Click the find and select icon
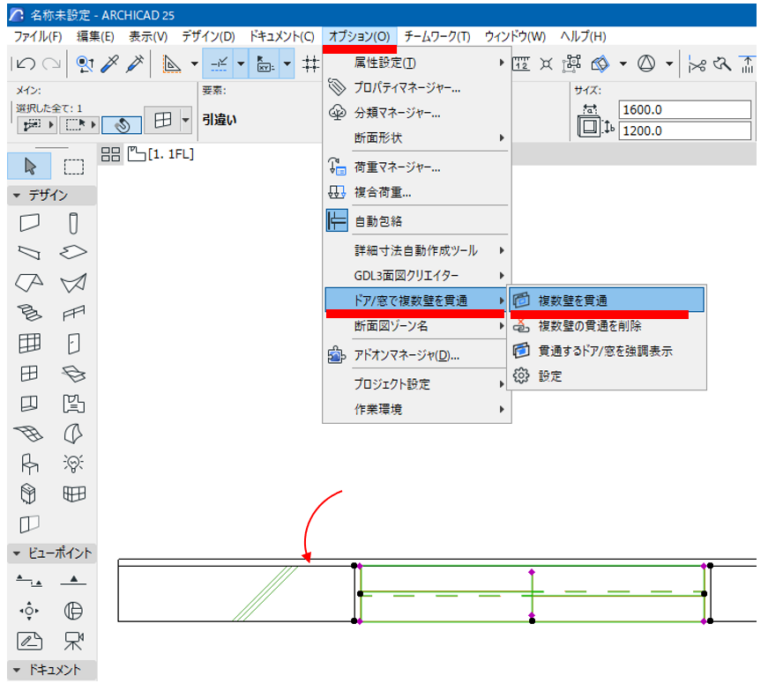Viewport: 768px width, 683px height. (x=85, y=64)
